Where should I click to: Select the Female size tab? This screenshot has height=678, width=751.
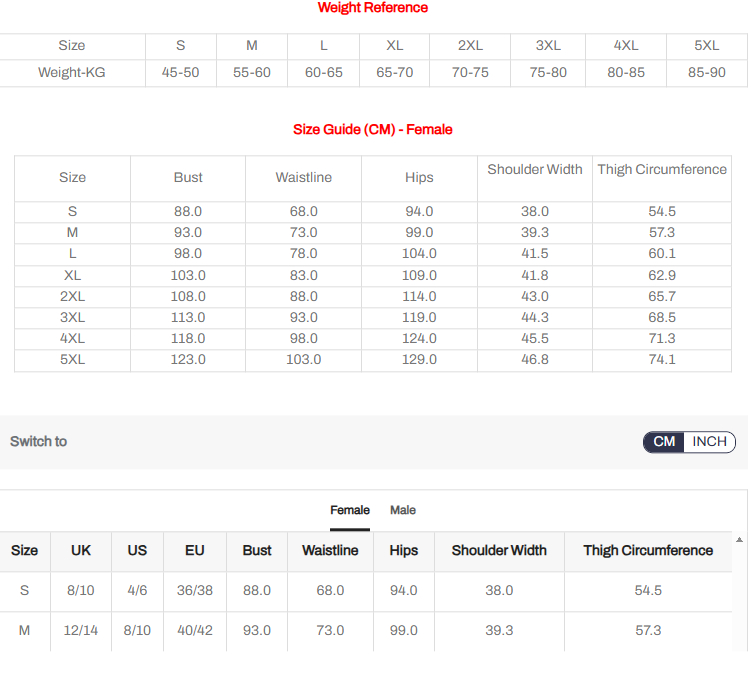pyautogui.click(x=350, y=510)
